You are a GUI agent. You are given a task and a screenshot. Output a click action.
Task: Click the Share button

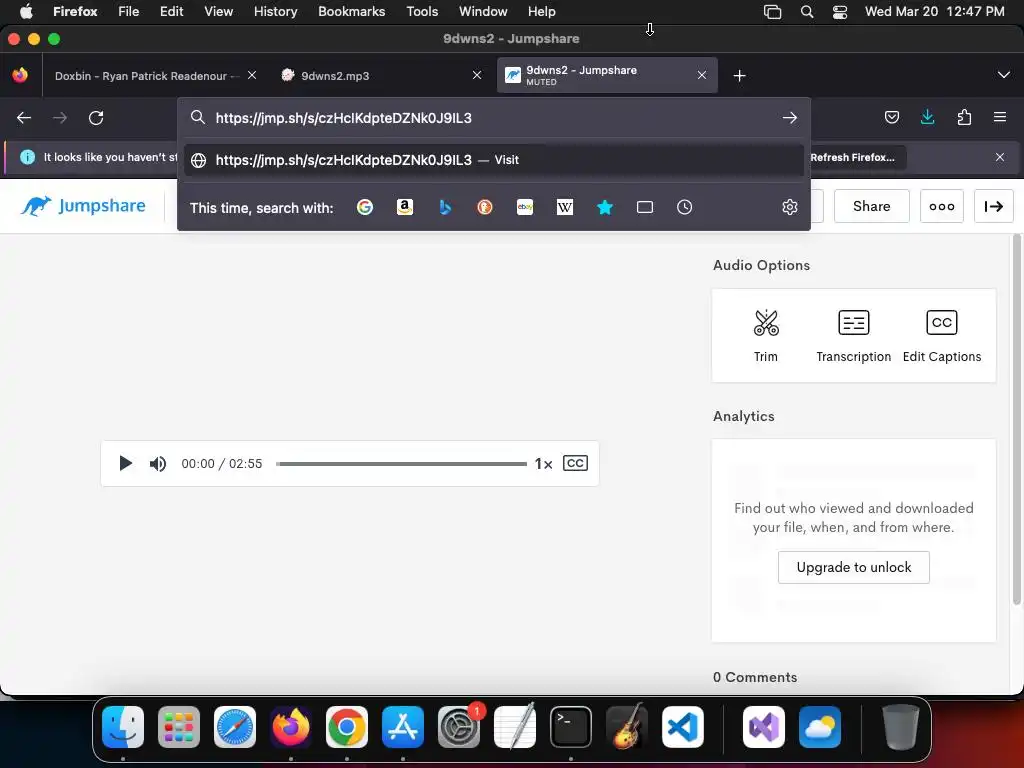(x=871, y=206)
